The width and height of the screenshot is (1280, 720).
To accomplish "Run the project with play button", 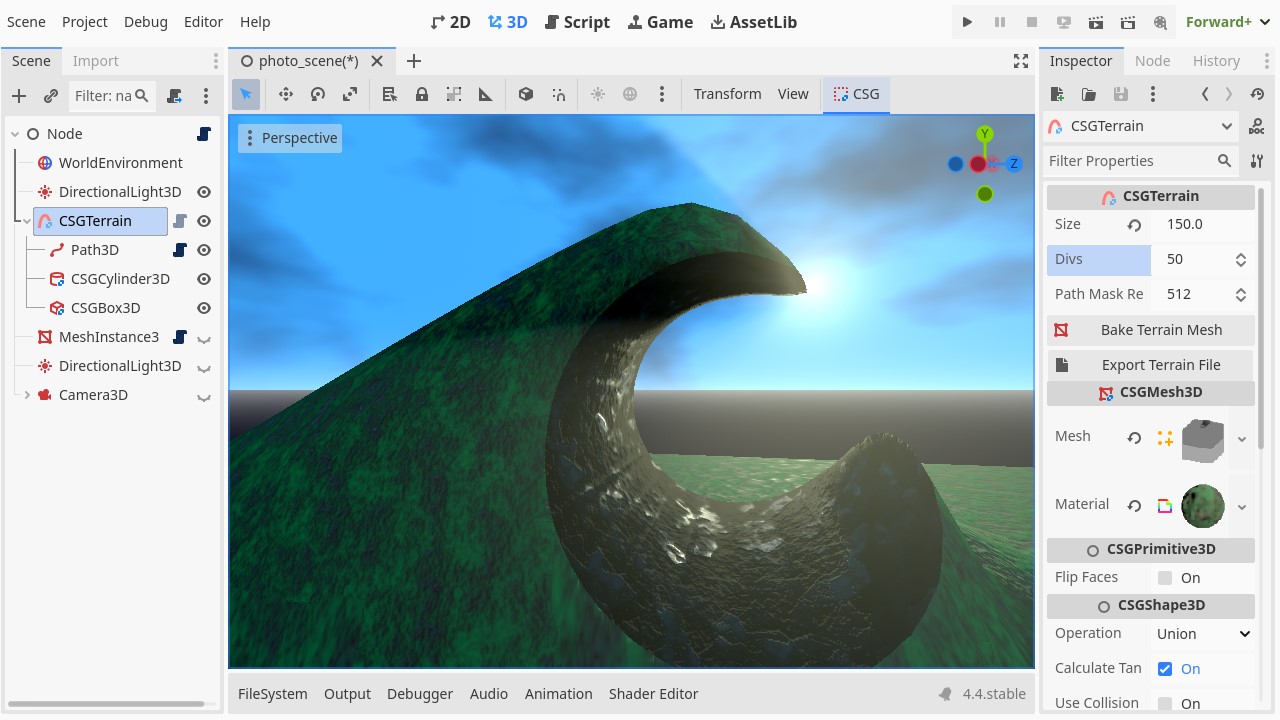I will pos(967,22).
